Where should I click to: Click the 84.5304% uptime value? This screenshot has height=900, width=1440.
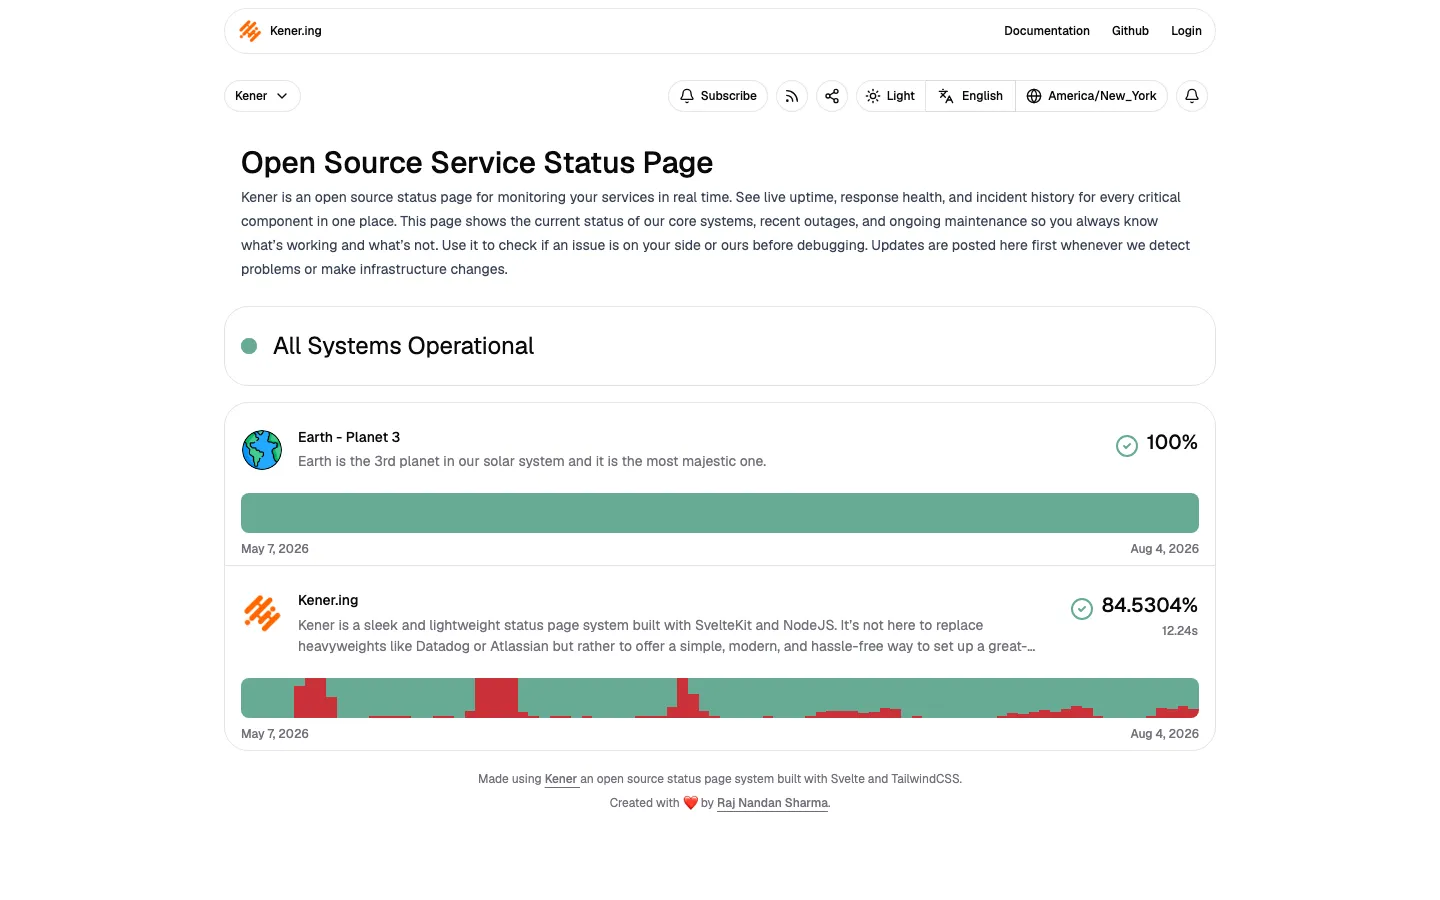(x=1150, y=605)
